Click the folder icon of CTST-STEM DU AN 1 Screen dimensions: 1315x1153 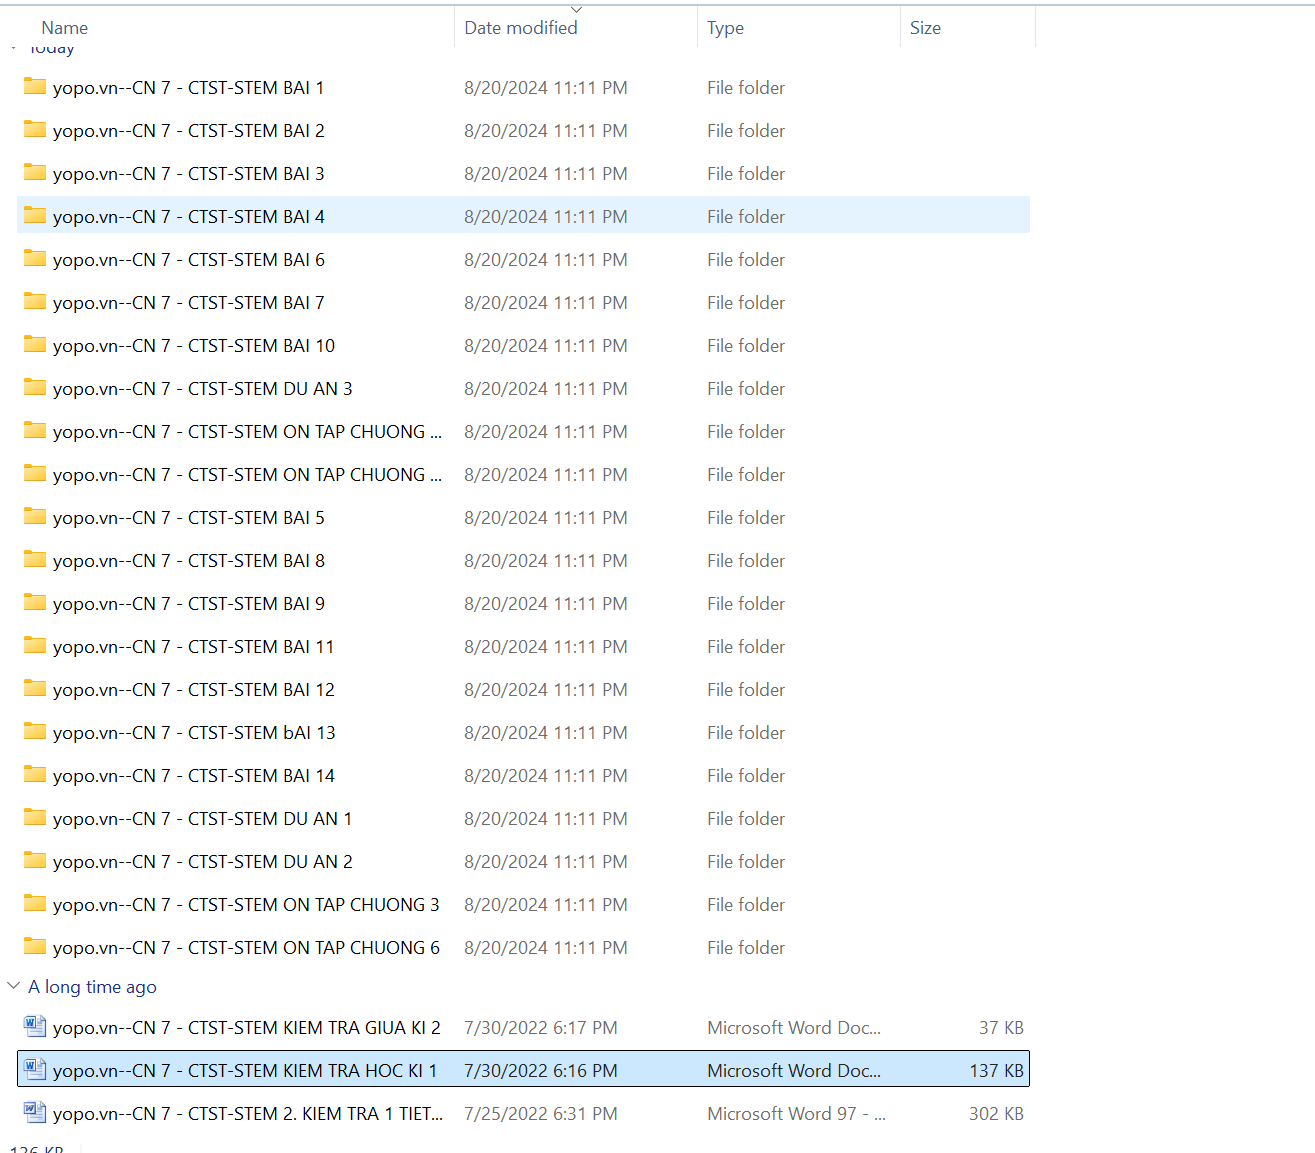35,818
